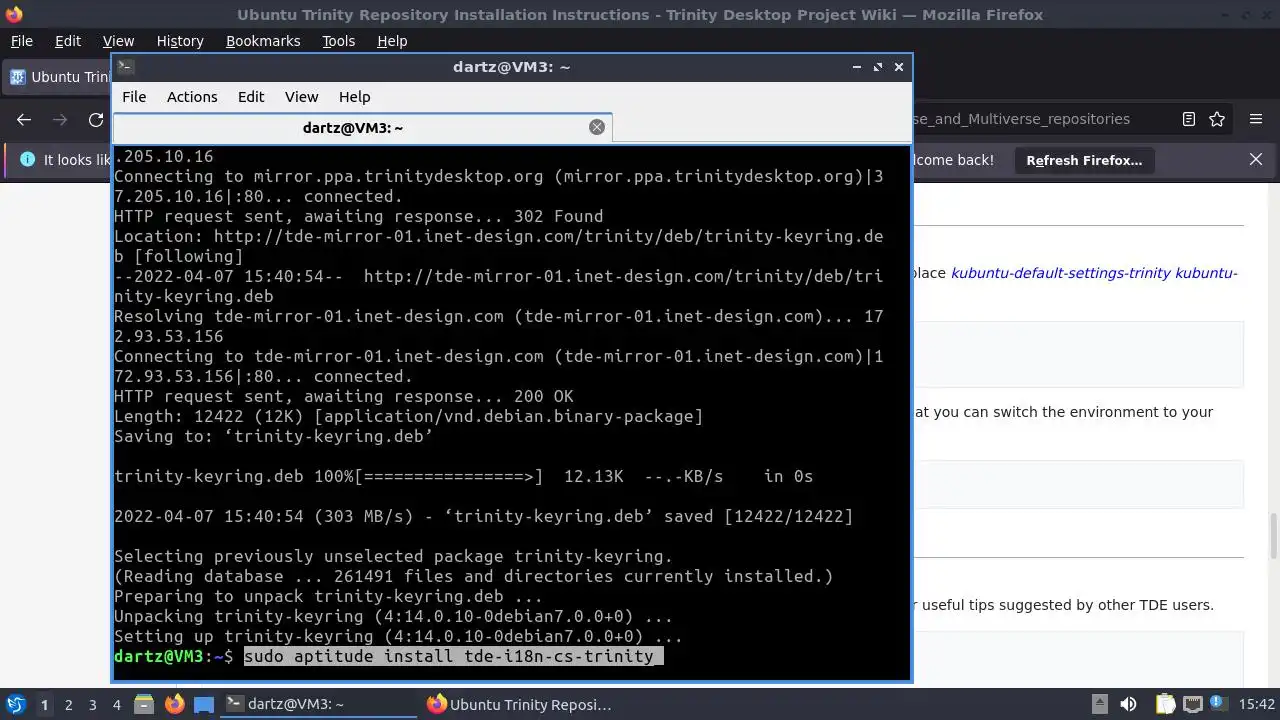Open the terminal View menu
The width and height of the screenshot is (1280, 720).
pyautogui.click(x=301, y=97)
